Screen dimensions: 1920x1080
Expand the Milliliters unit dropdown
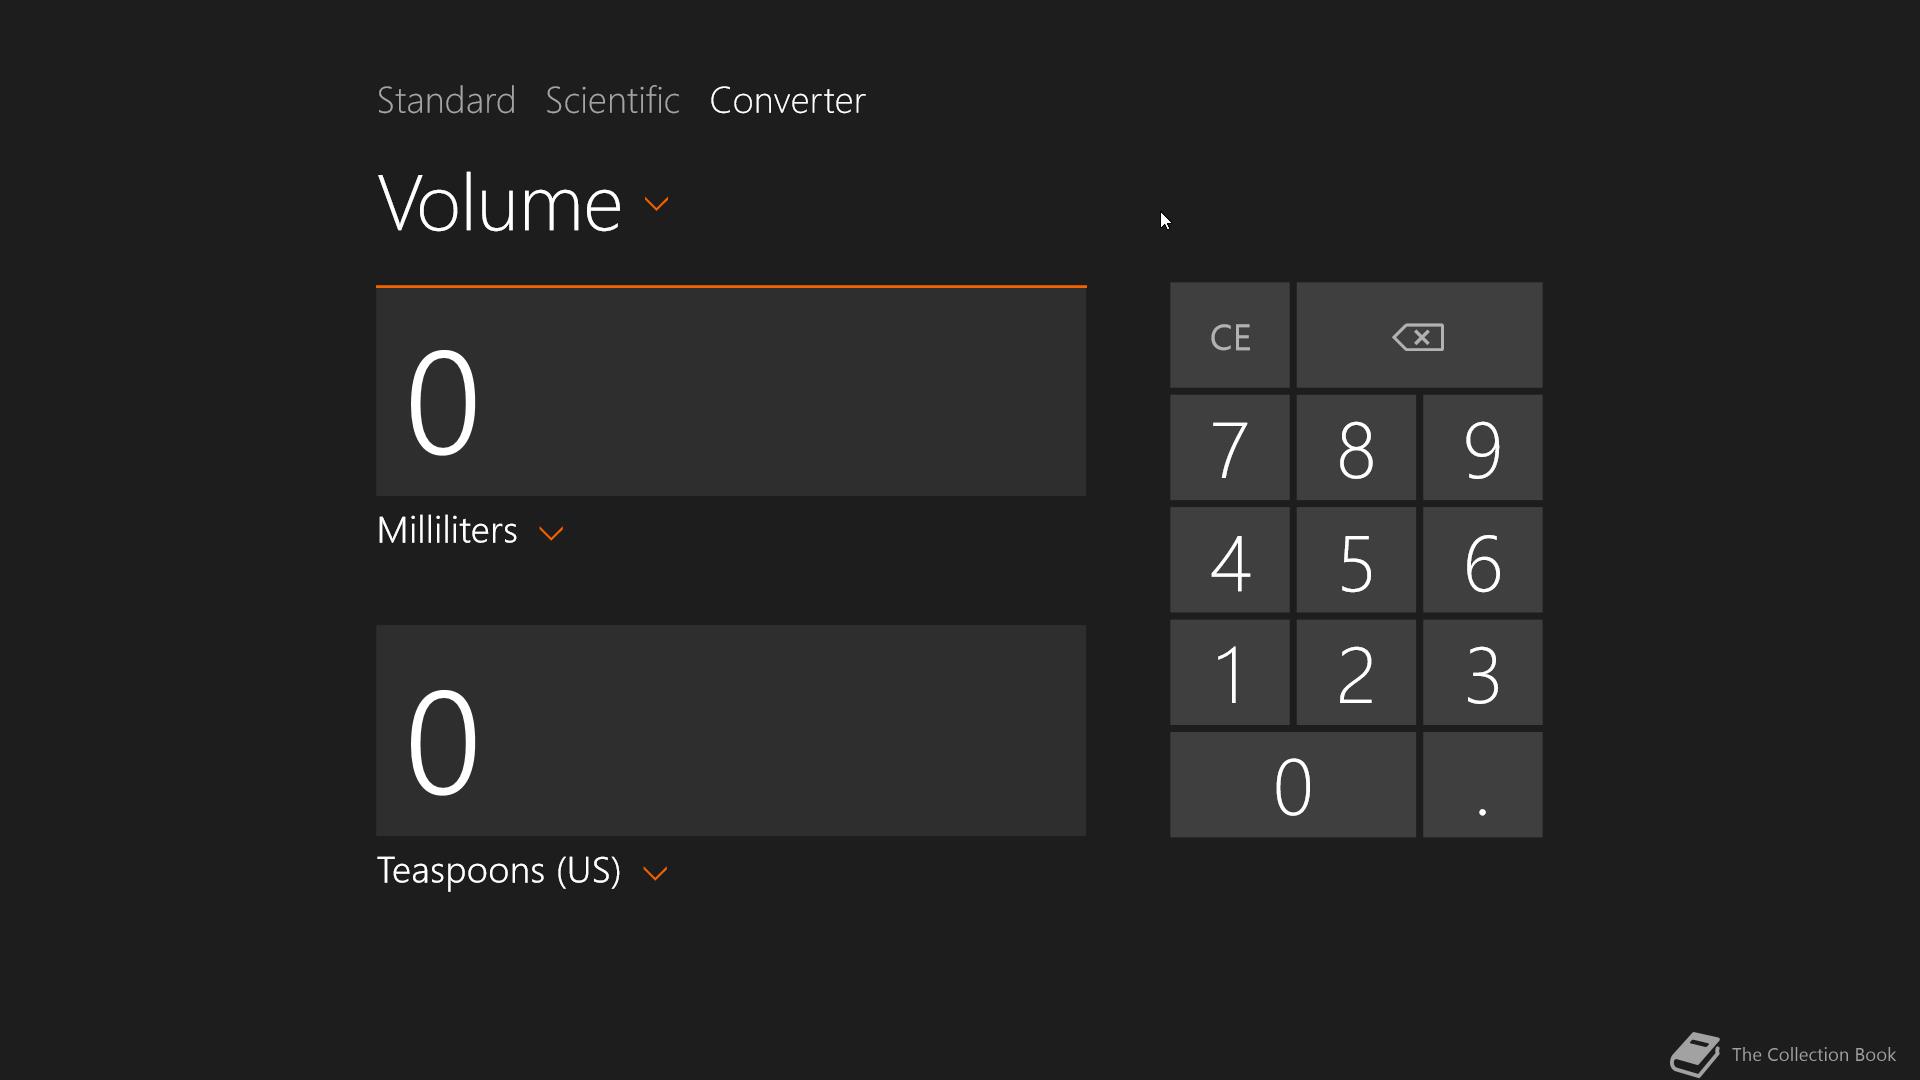tap(551, 533)
